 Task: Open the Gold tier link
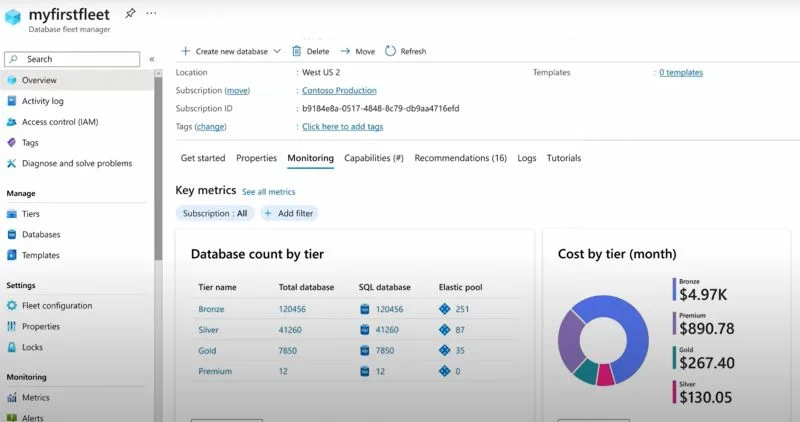(x=207, y=351)
